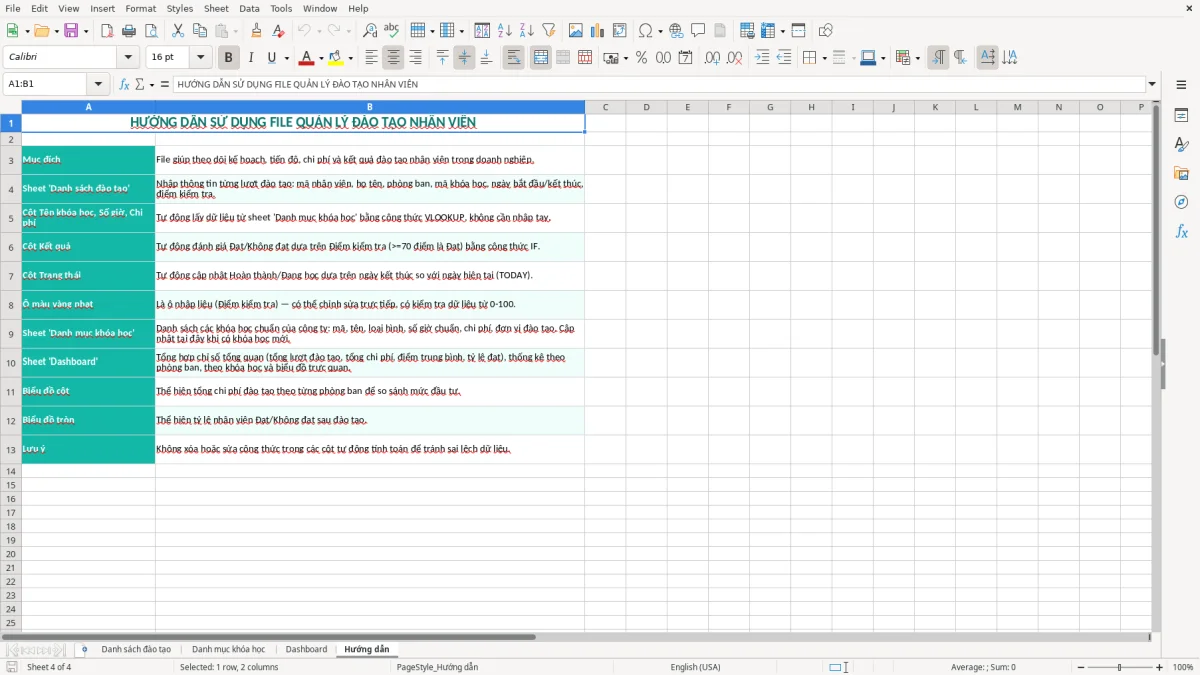Open Find & Replace tool
This screenshot has height=675, width=1200.
tap(370, 31)
